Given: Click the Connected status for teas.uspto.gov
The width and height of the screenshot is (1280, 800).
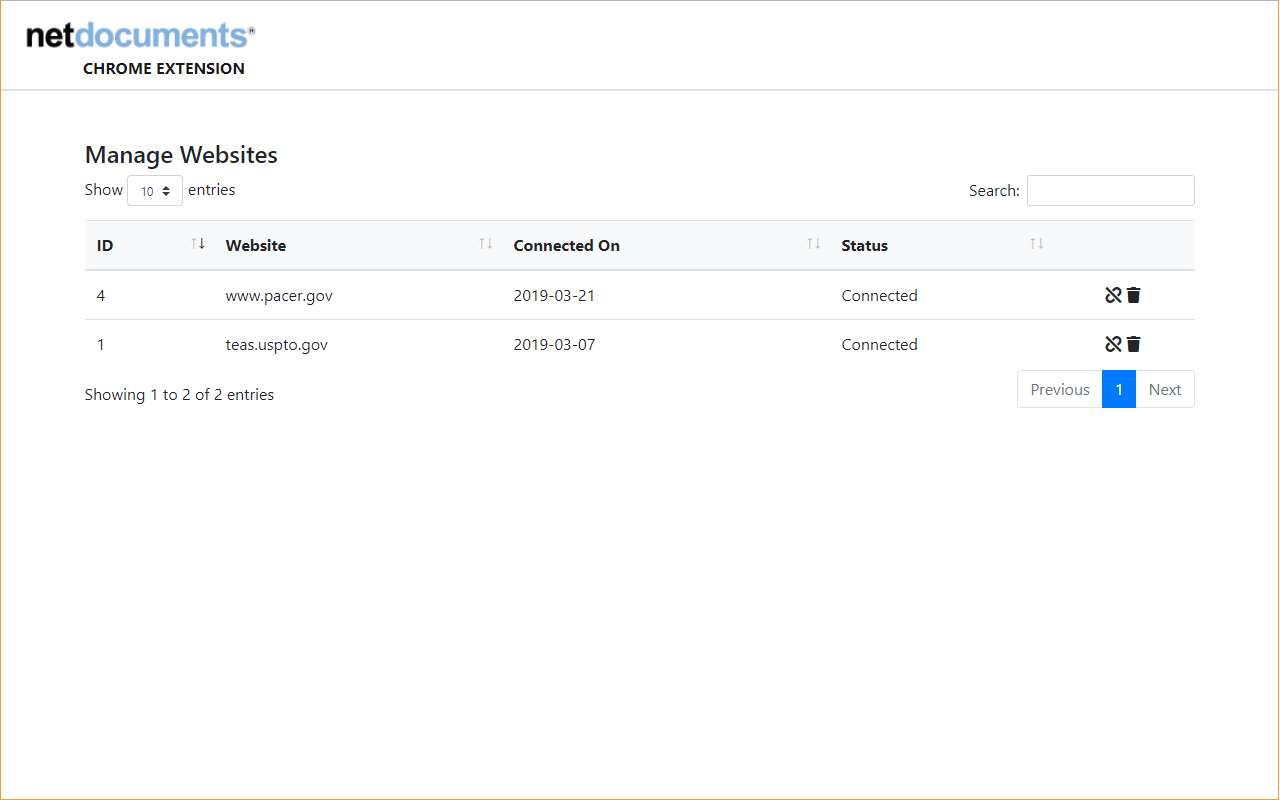Looking at the screenshot, I should tap(879, 344).
